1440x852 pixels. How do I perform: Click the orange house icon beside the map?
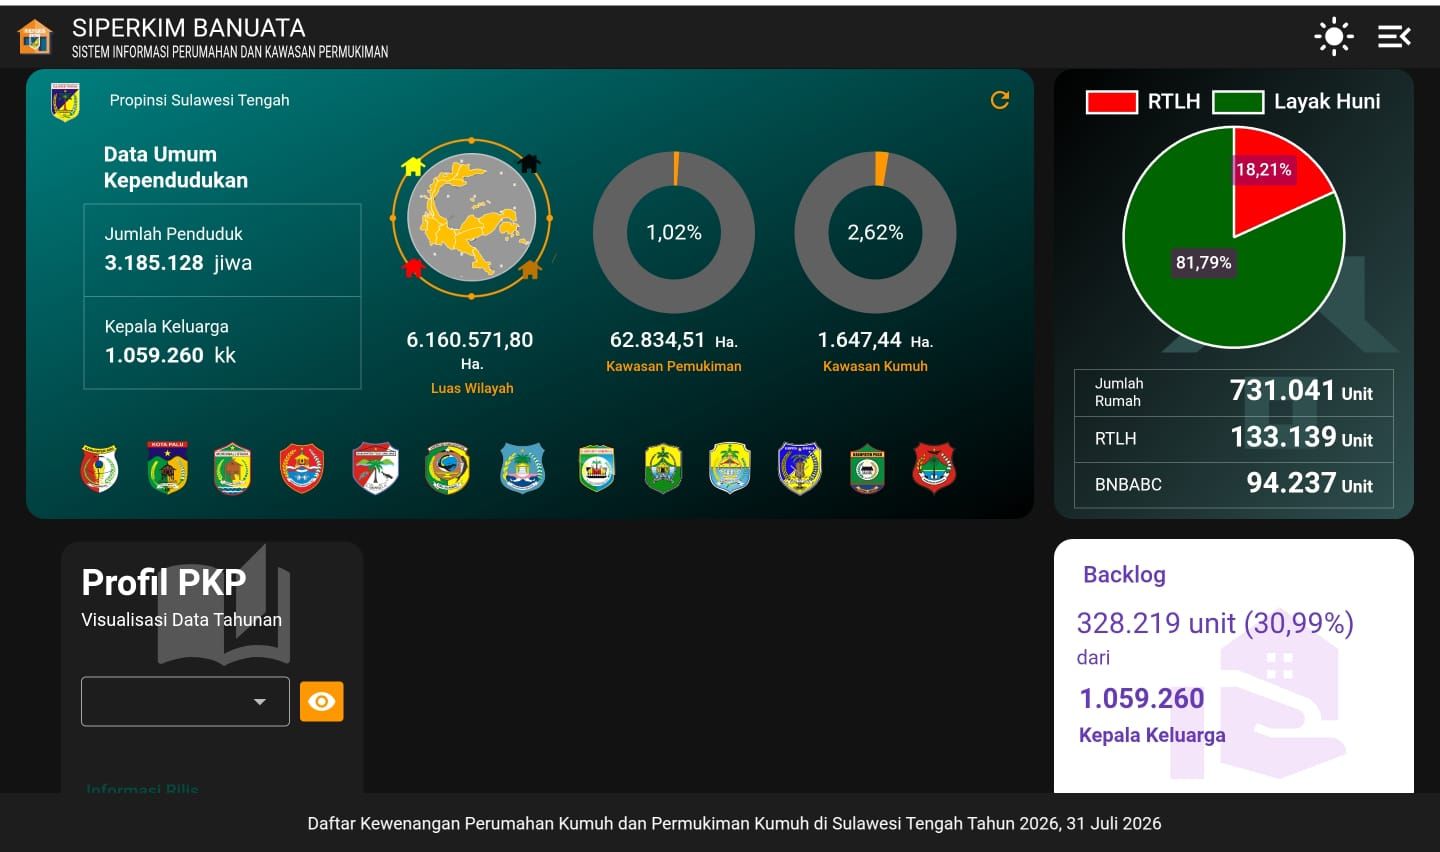click(x=530, y=269)
